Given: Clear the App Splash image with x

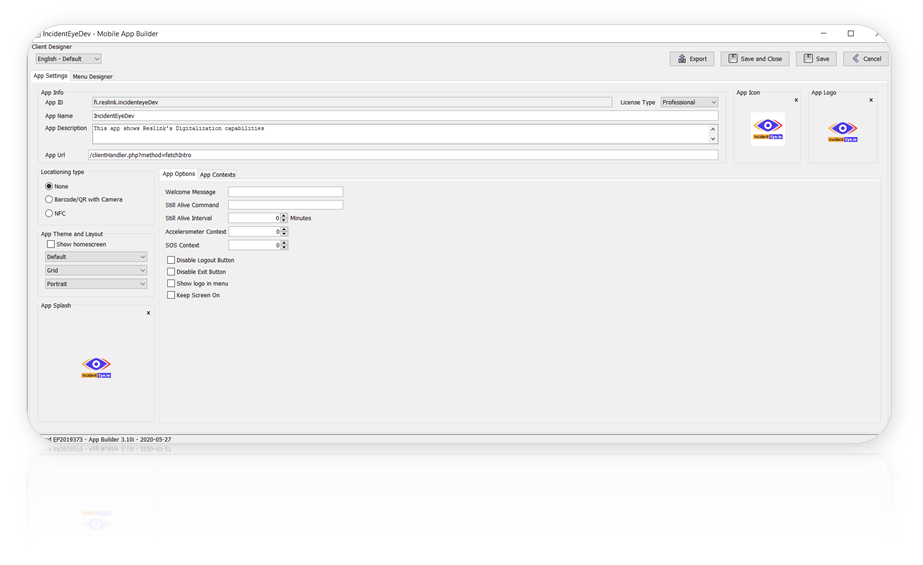Looking at the screenshot, I should point(148,313).
